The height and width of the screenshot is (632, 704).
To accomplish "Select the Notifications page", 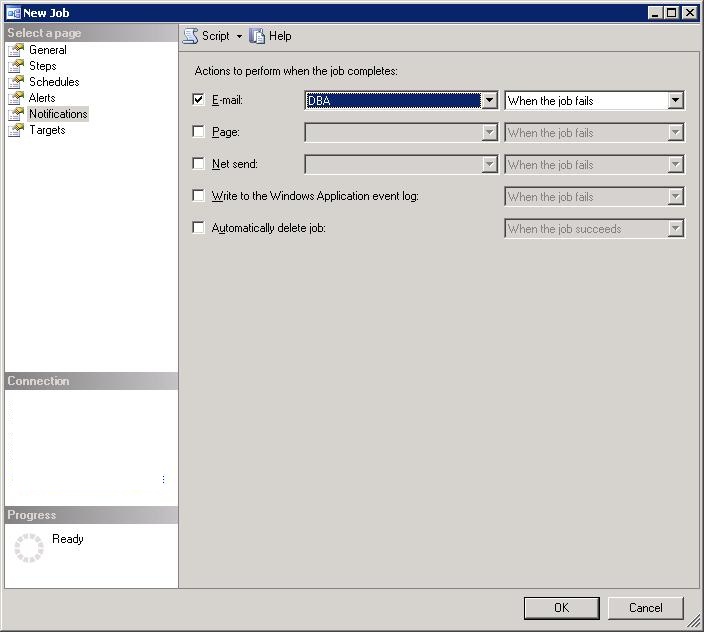I will [58, 114].
